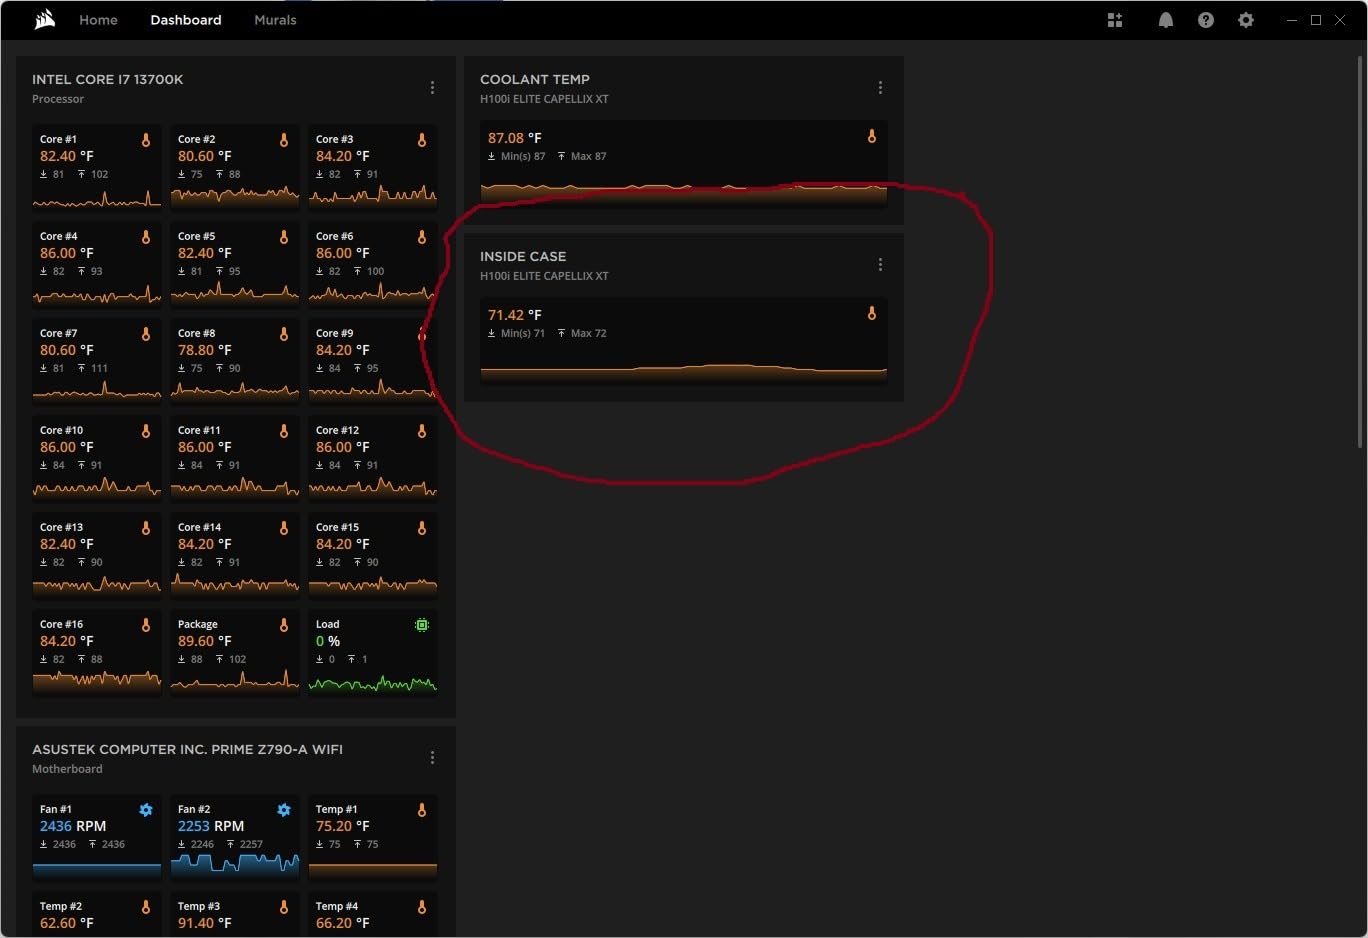This screenshot has width=1368, height=938.
Task: Open fan settings for Fan #2
Action: [x=284, y=810]
